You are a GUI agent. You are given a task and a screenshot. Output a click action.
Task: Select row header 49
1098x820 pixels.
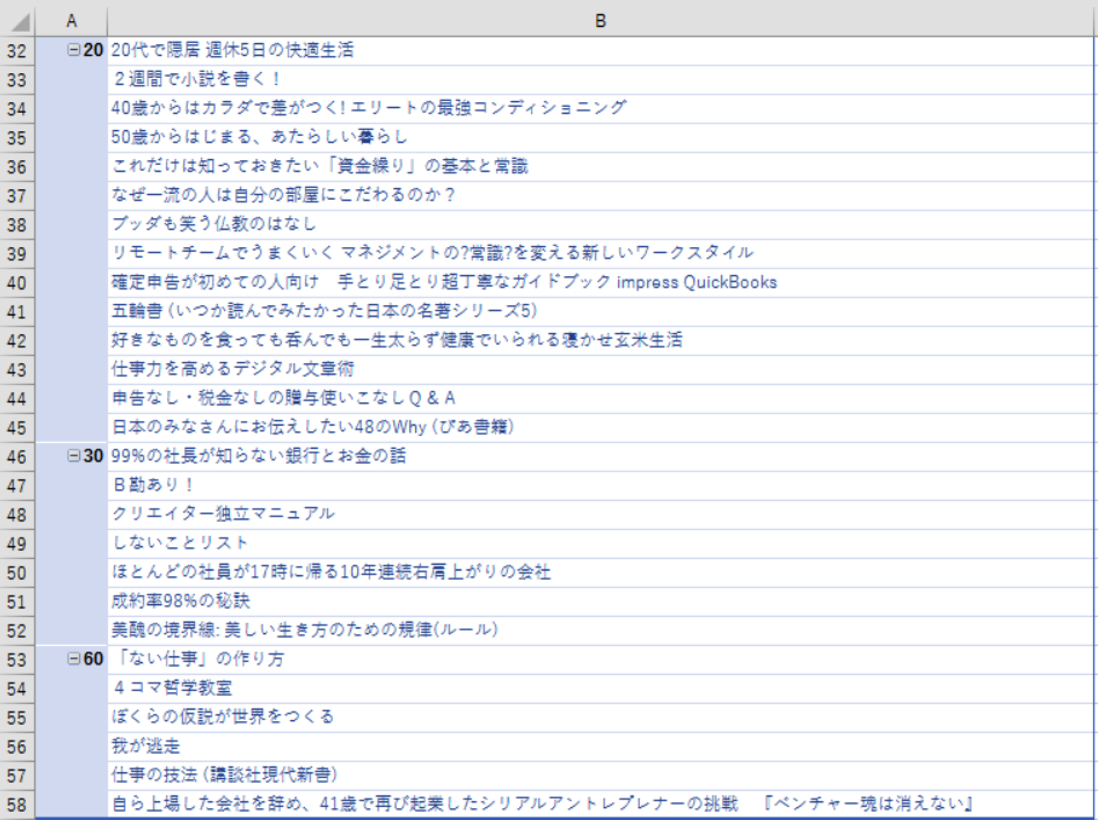pos(18,544)
